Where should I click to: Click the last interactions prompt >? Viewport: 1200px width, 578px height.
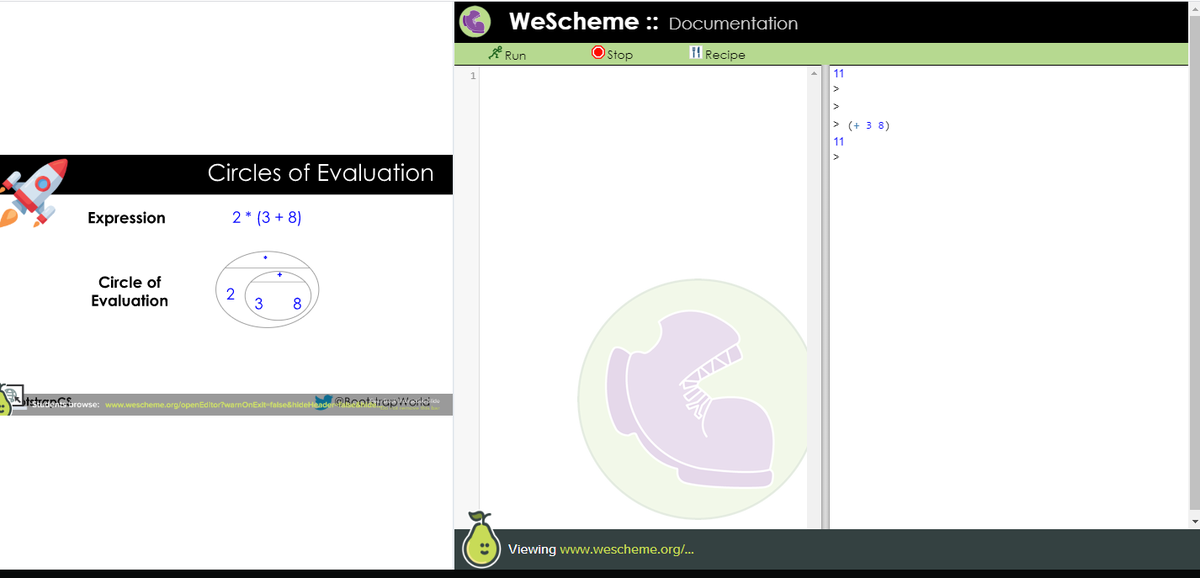pos(837,157)
